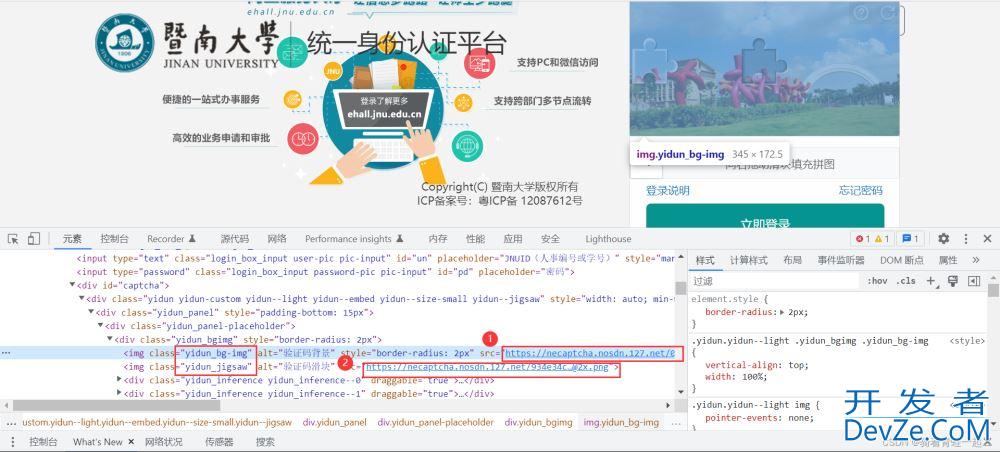
Task: Click breadcrumb div.yidun_panel-placeholder
Action: tap(436, 422)
